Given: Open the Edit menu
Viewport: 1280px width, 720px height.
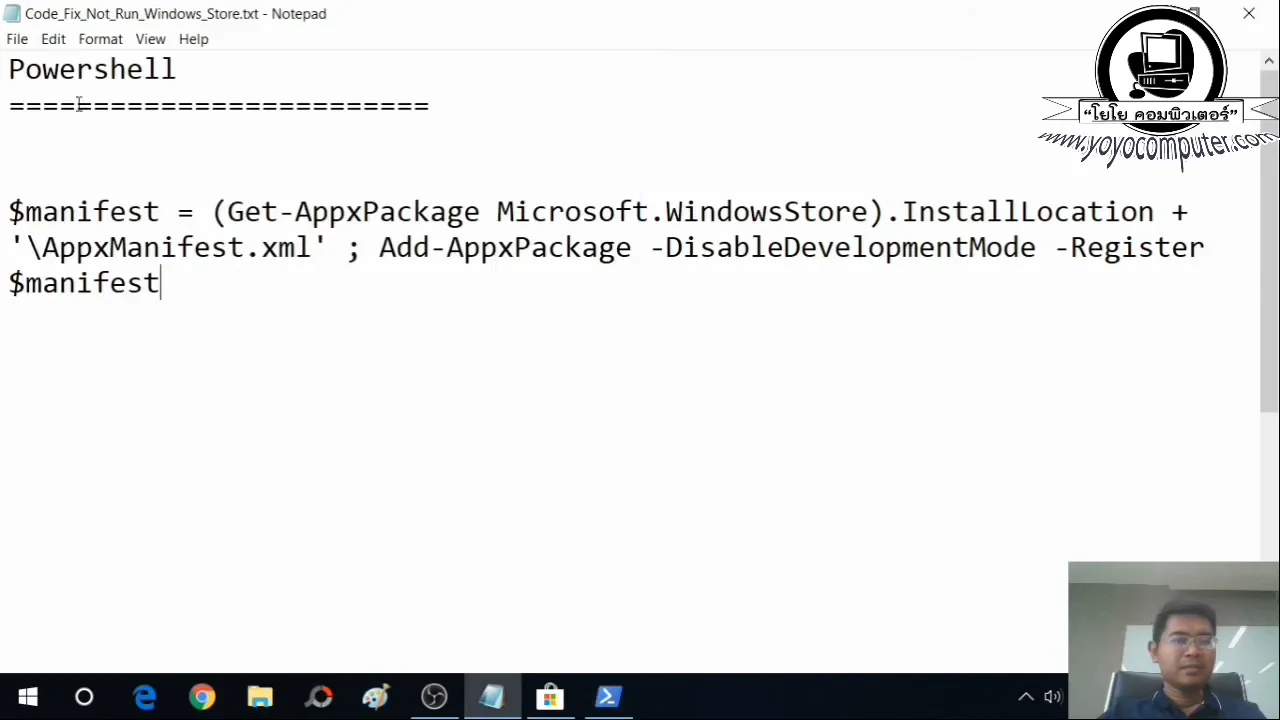Looking at the screenshot, I should pos(53,38).
